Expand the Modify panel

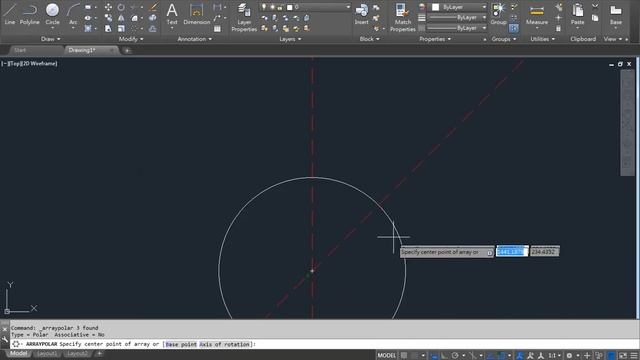[x=131, y=39]
